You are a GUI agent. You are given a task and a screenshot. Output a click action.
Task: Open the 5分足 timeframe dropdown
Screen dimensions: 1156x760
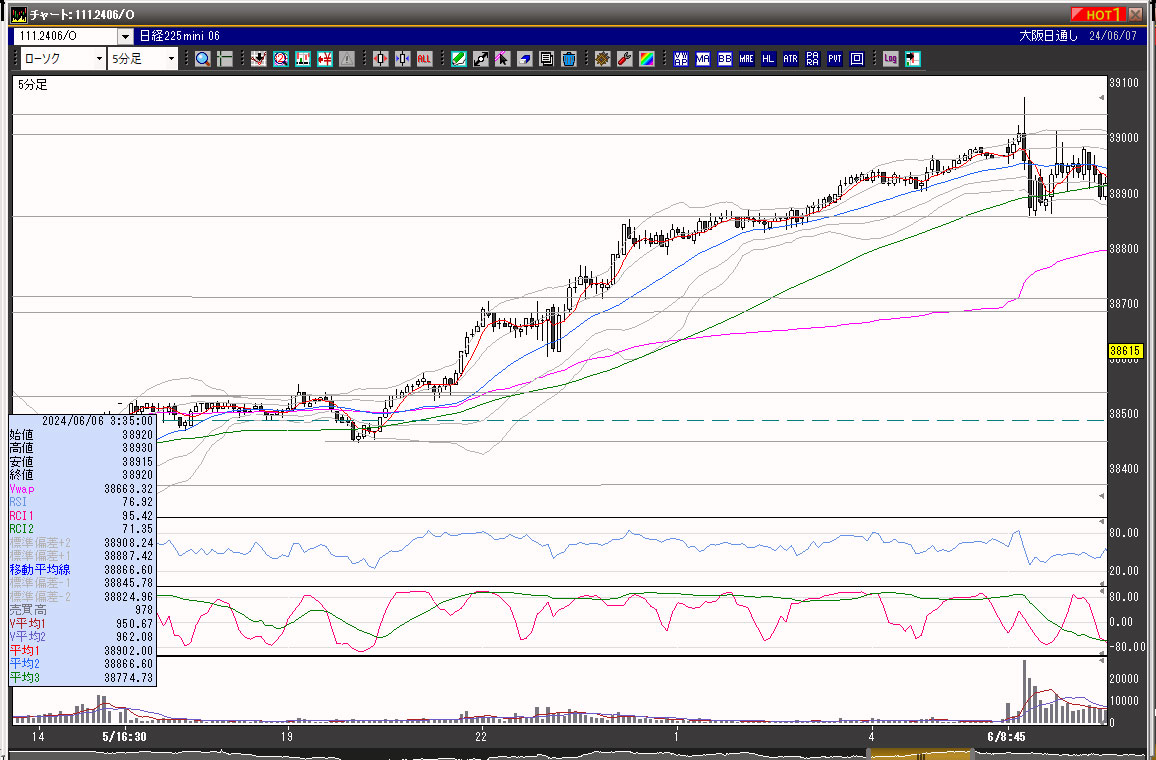pyautogui.click(x=143, y=59)
